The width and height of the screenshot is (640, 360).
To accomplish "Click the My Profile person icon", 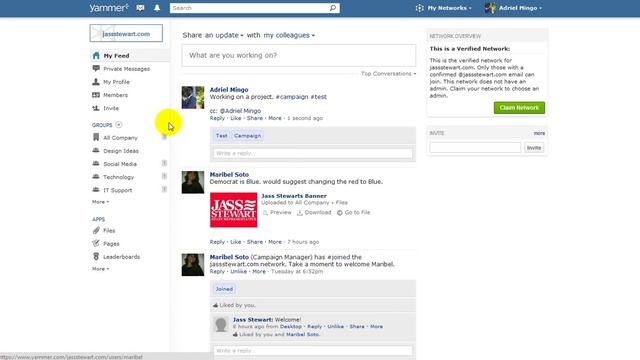I will [96, 82].
